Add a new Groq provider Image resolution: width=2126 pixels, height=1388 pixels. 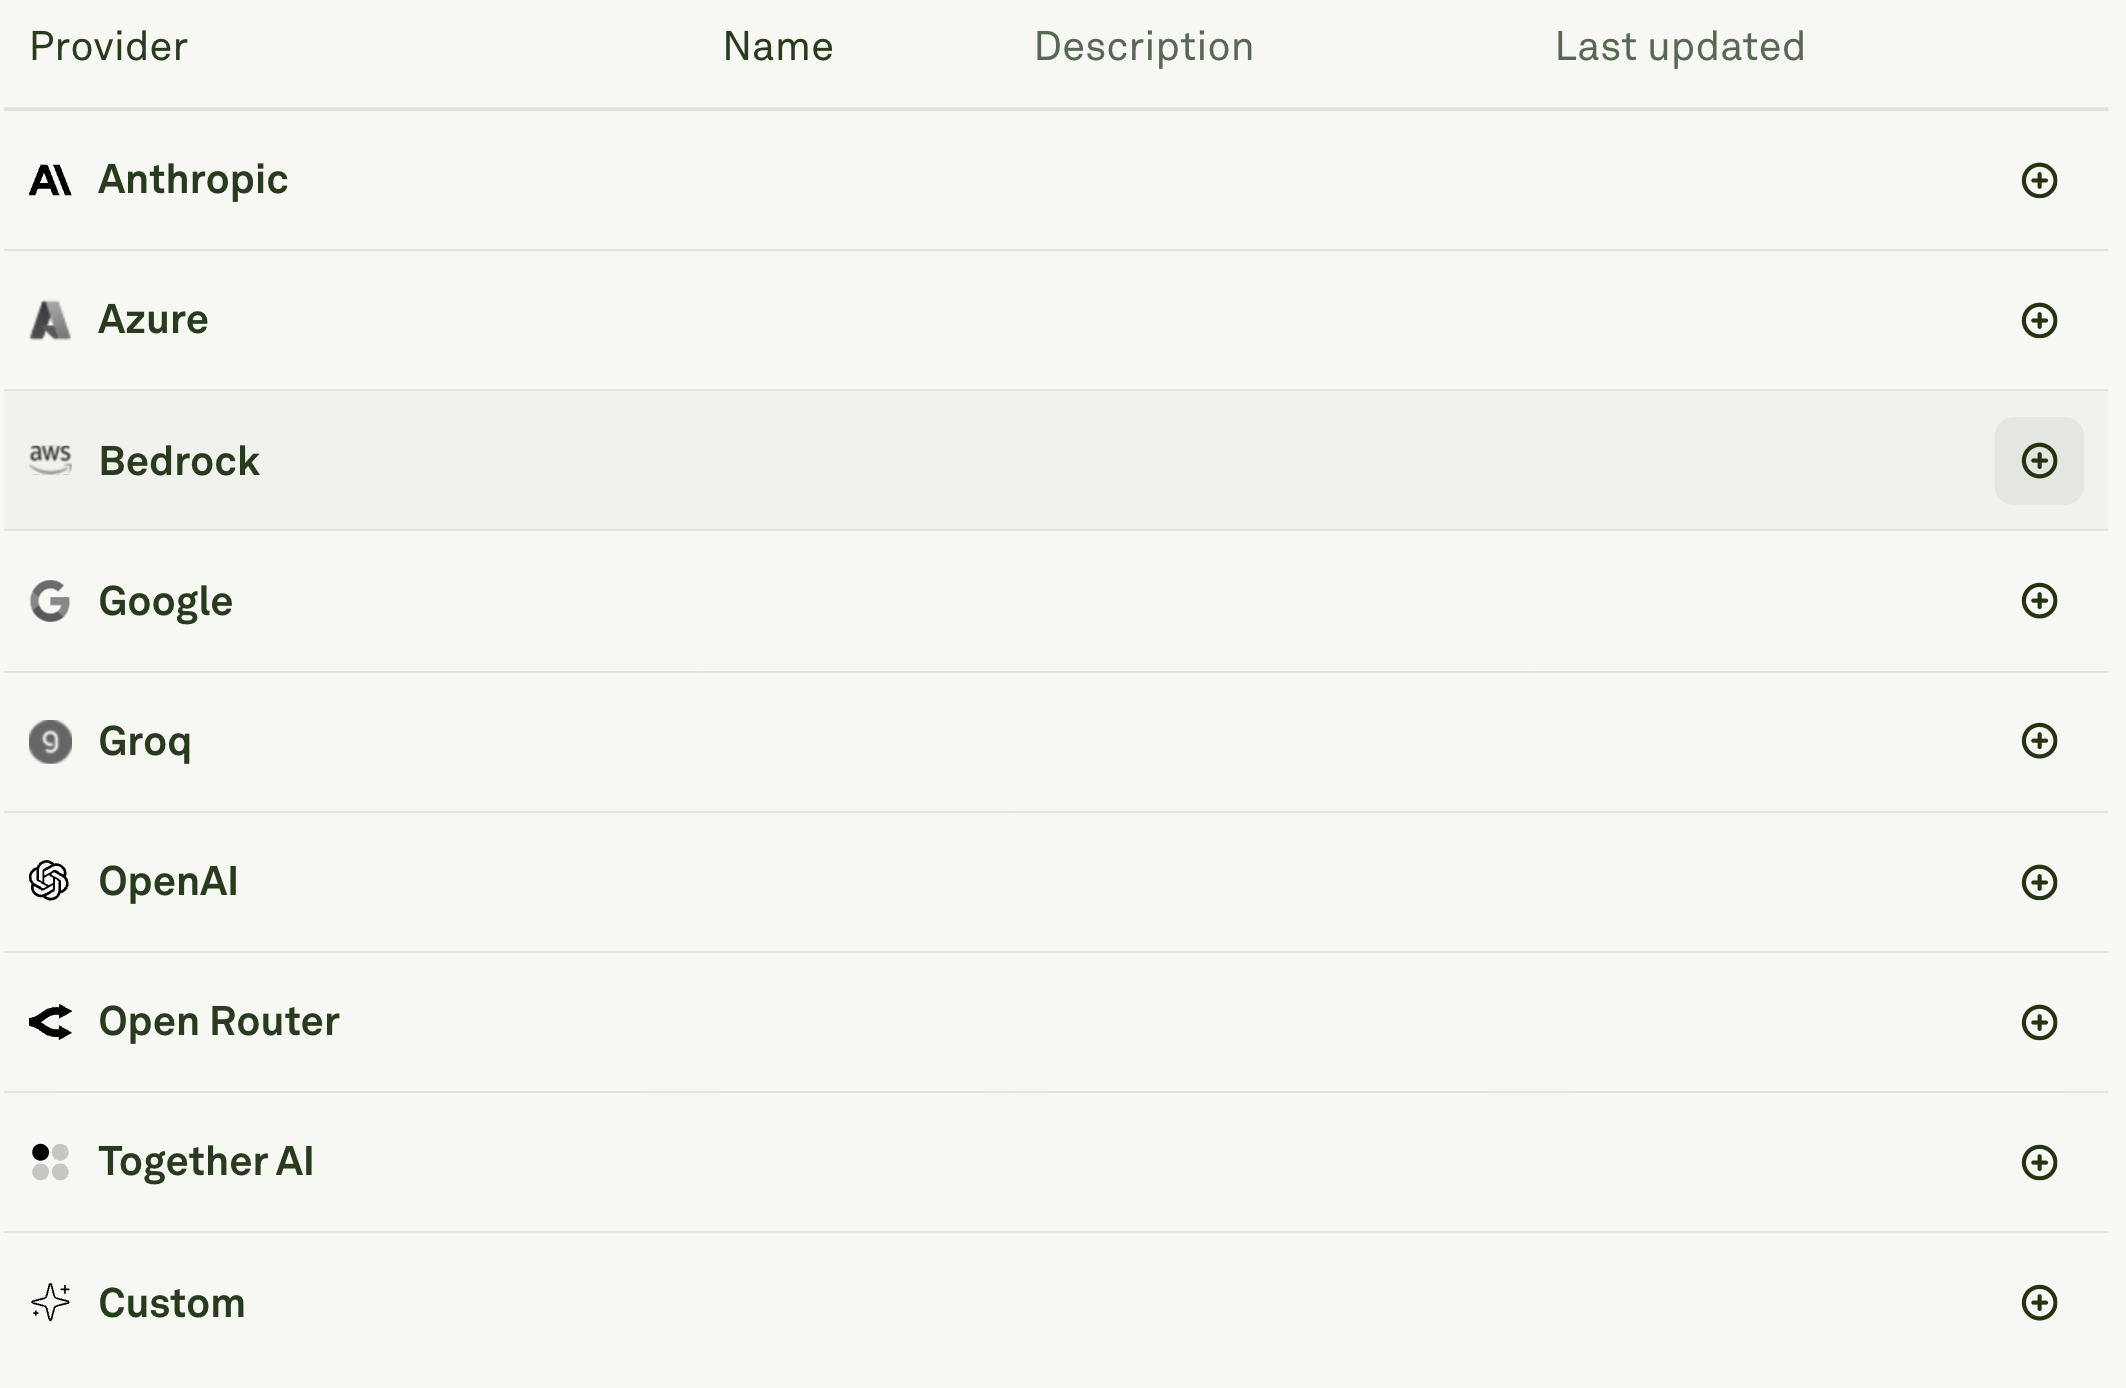pyautogui.click(x=2040, y=740)
